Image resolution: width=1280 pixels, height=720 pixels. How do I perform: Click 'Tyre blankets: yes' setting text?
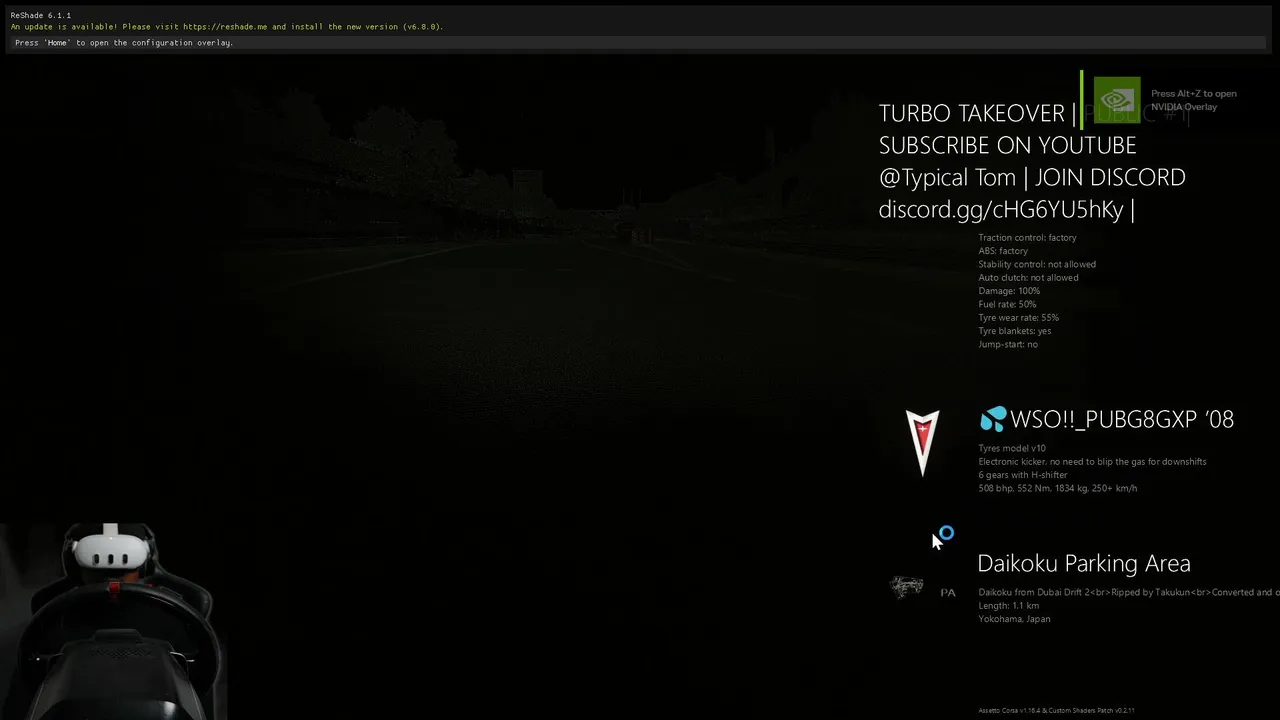[x=1015, y=331]
